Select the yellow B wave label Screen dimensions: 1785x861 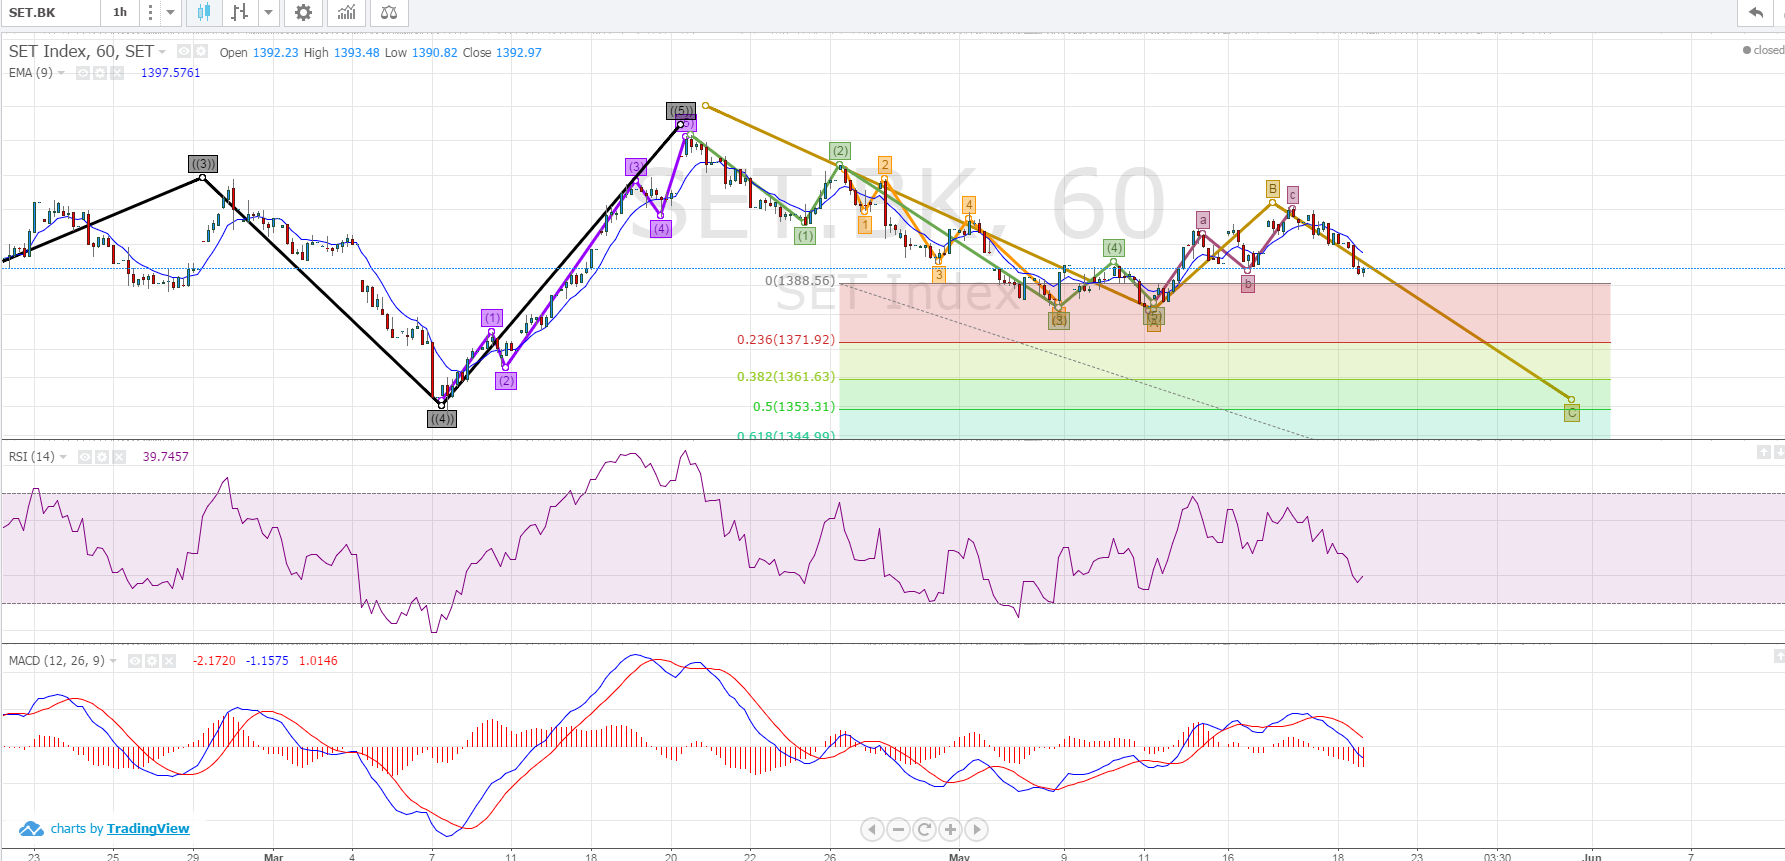[1272, 189]
